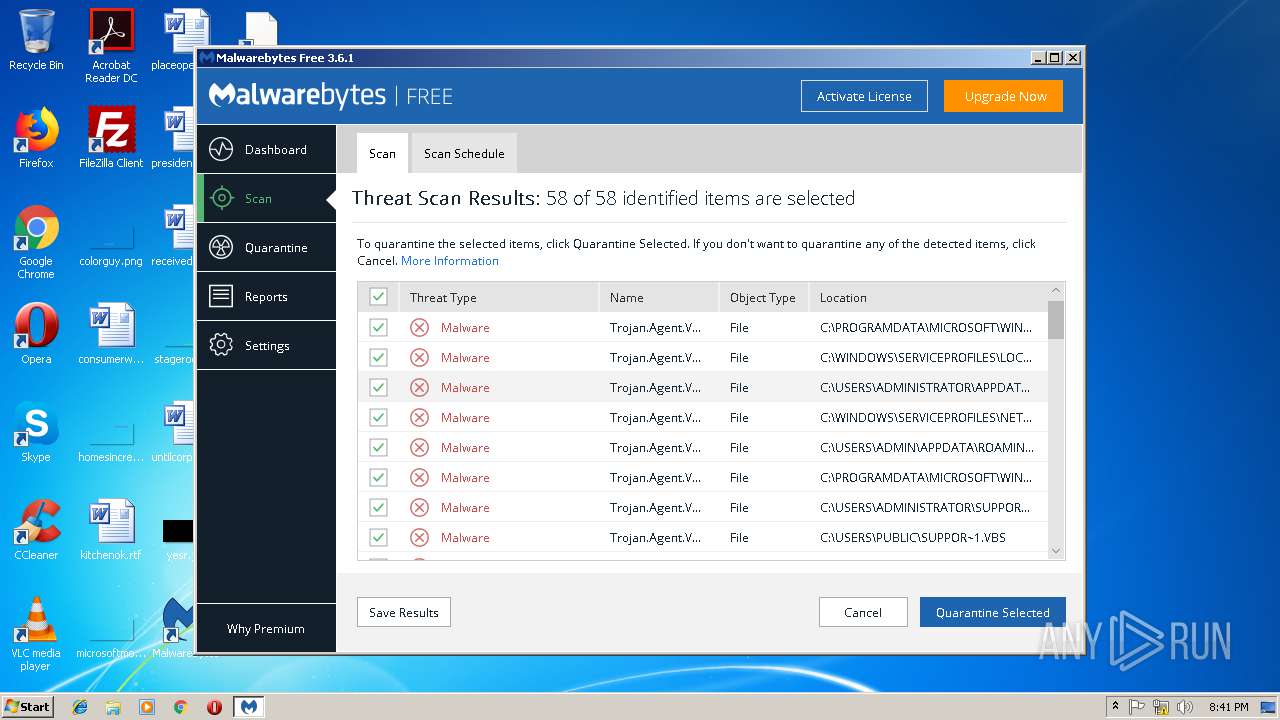Uncheck threat at C:\WINDOWS\SERVICEPROFILES\NET...
The height and width of the screenshot is (720, 1280).
coord(378,417)
